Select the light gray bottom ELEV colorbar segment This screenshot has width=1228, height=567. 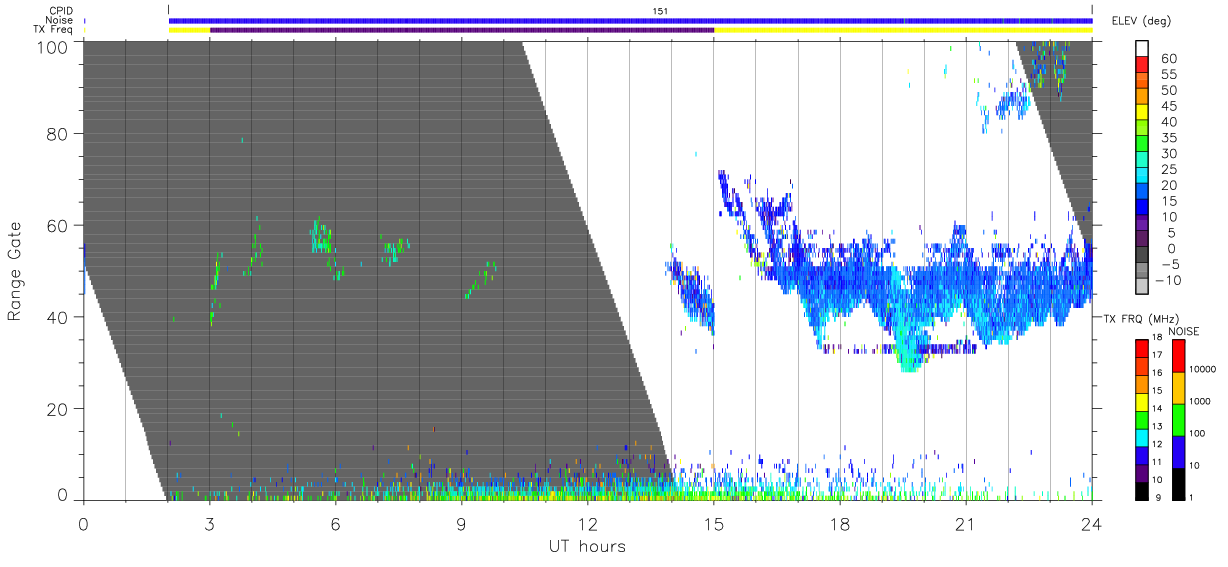tap(1142, 285)
